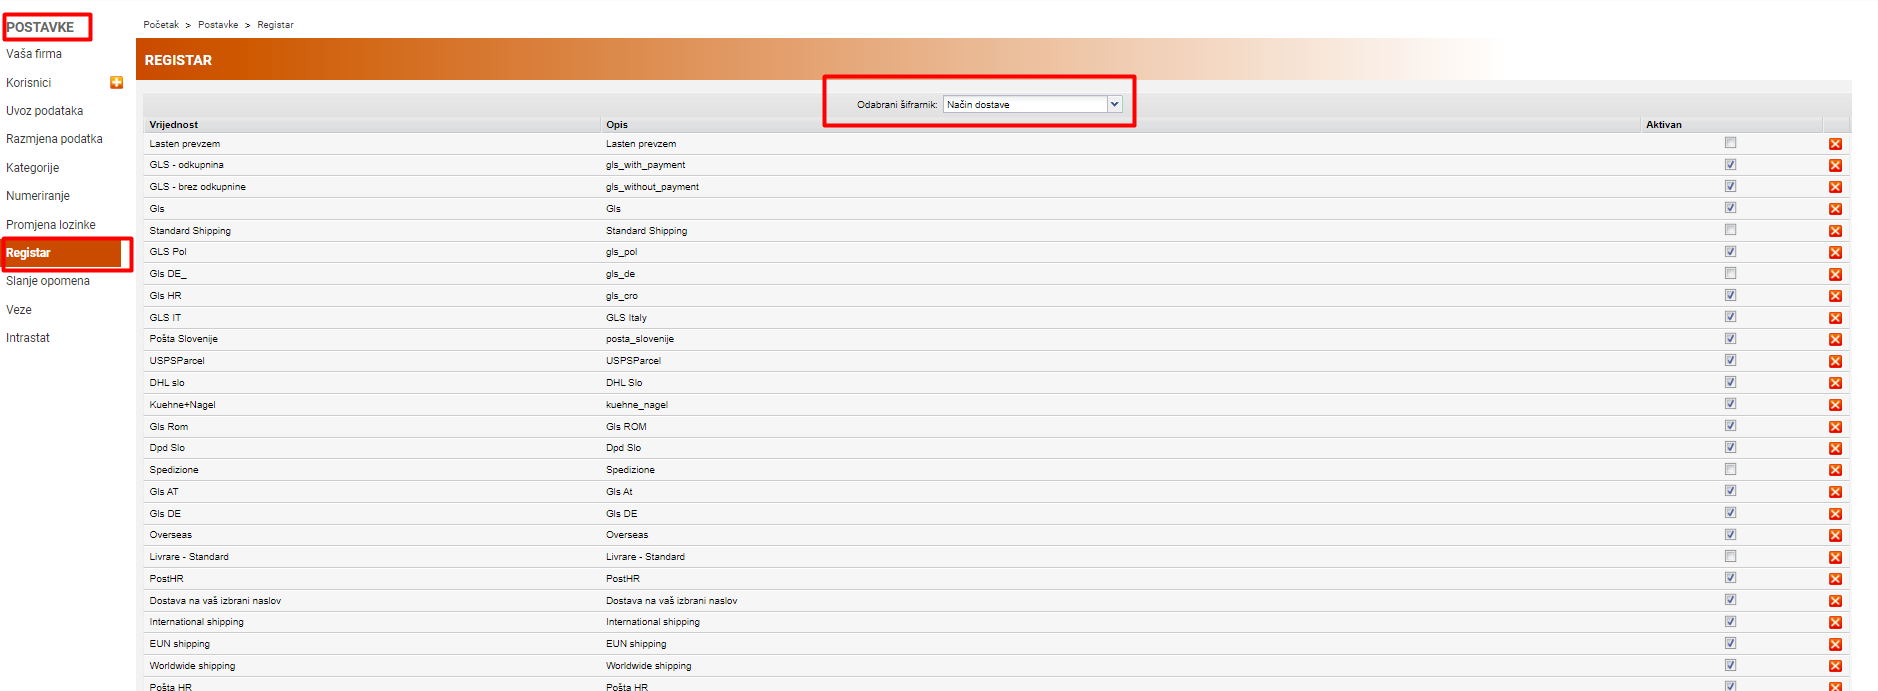1878x691 pixels.
Task: Select the 'kuehne_nagel' description cell
Action: [x=637, y=405]
